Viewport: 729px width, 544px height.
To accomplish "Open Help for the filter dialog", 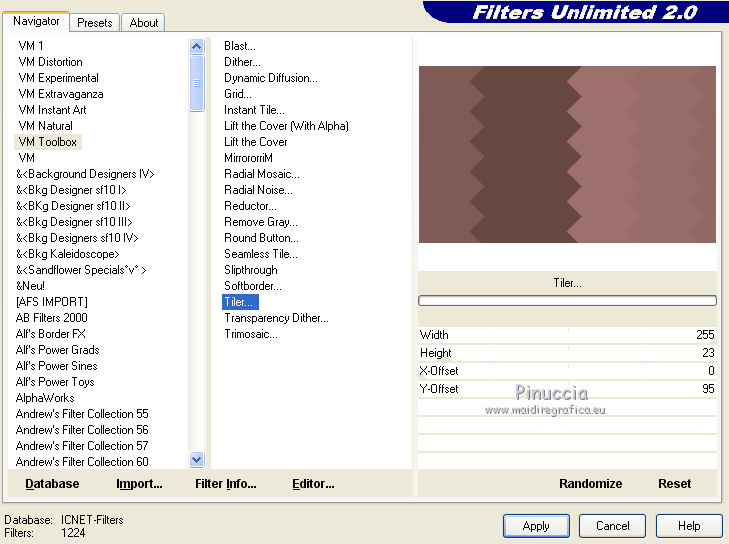I will (689, 526).
